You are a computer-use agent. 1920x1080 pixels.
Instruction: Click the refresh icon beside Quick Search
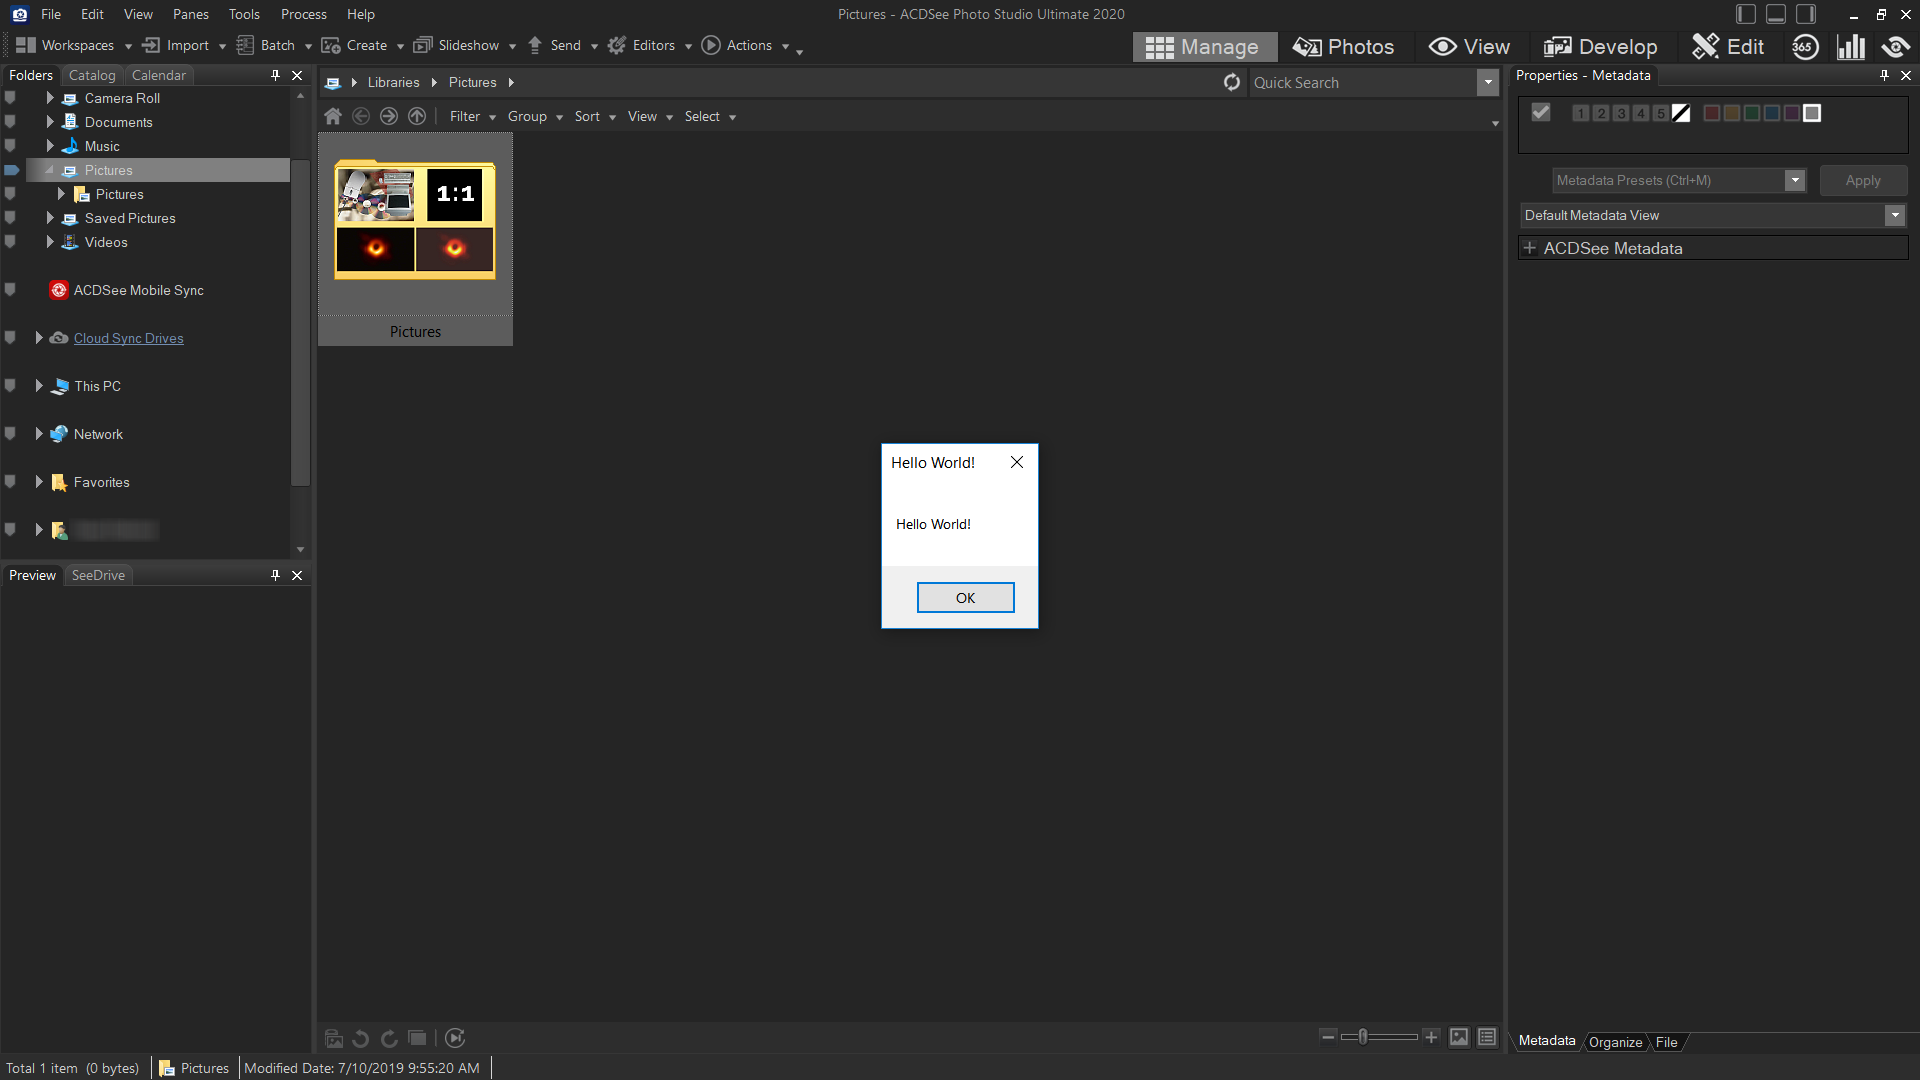(1232, 83)
